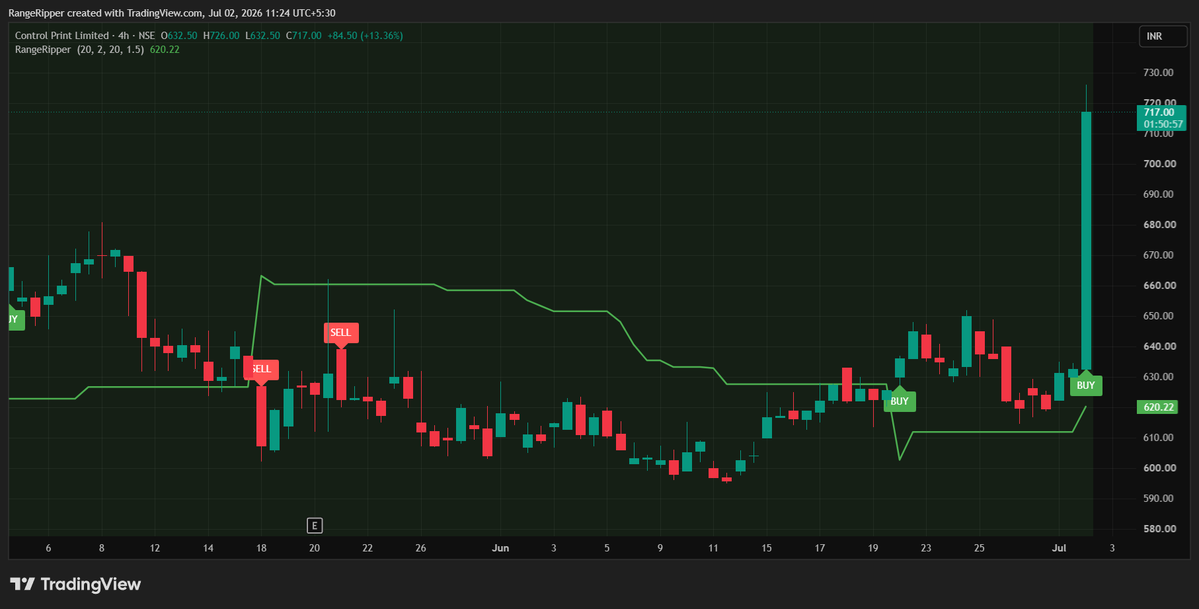Click the 690.00 price axis label
1199x609 pixels.
(x=1158, y=194)
